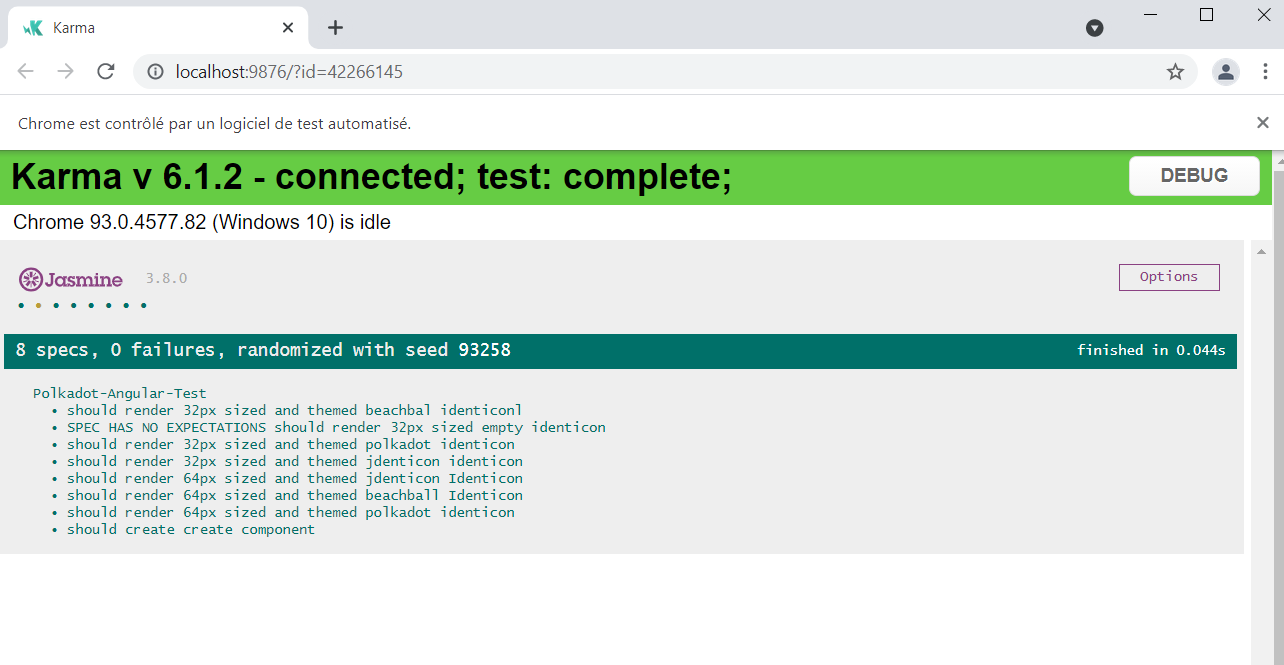Open spec 'should create create component'
Screen dimensions: 1284x665
pos(191,529)
